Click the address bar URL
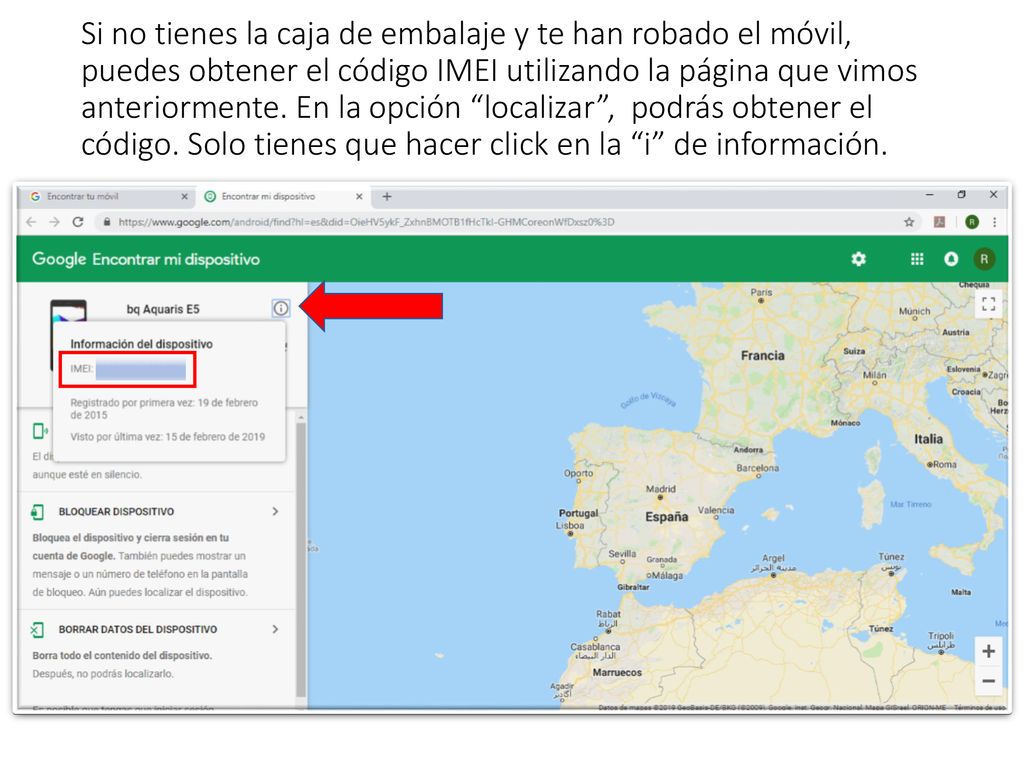 [366, 222]
